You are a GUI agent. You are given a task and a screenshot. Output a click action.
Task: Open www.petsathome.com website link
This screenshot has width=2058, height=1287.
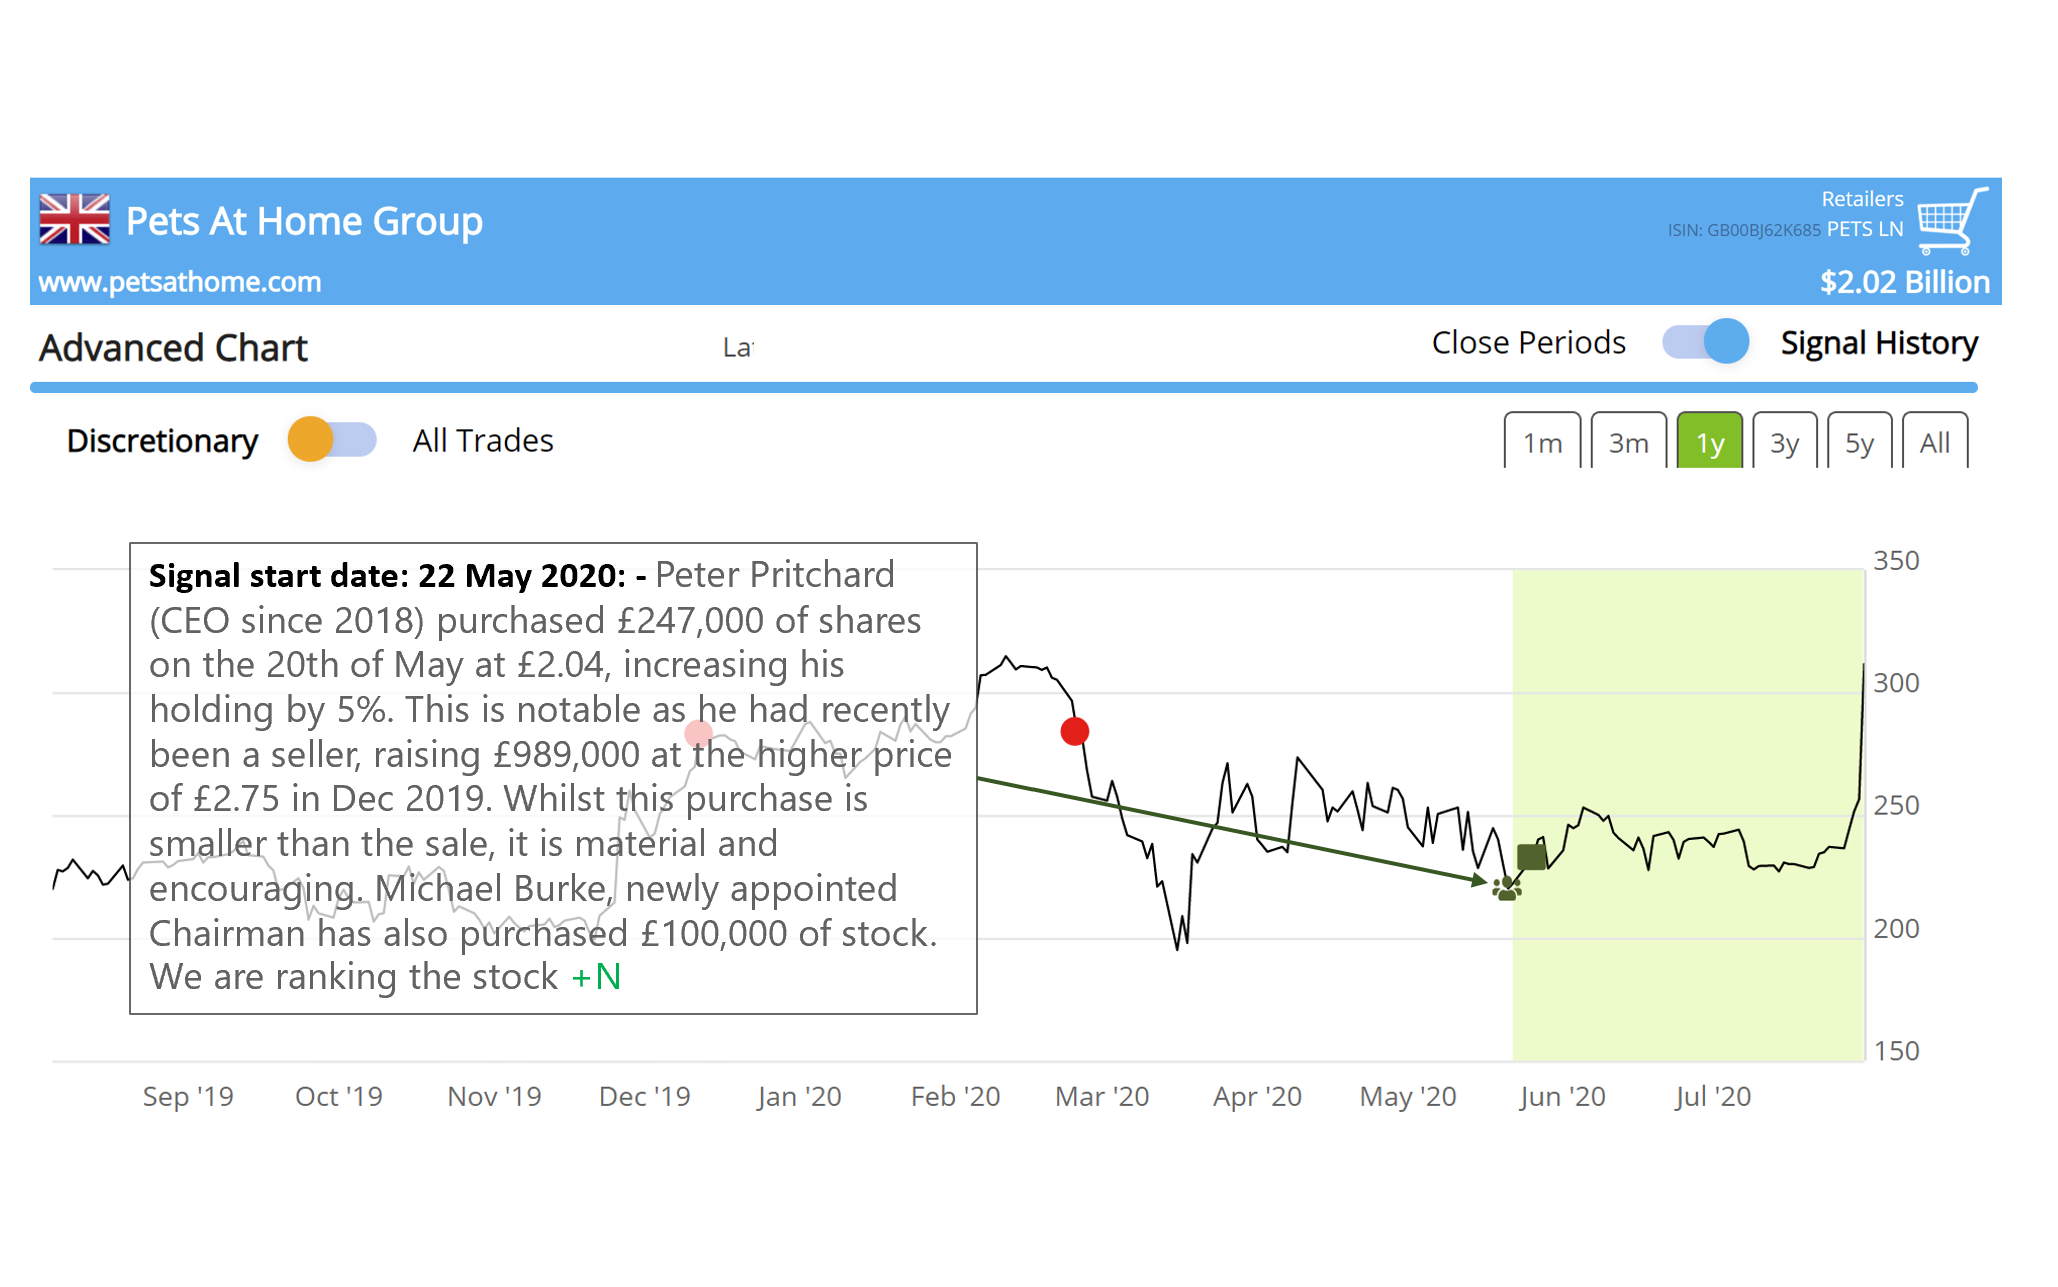pyautogui.click(x=180, y=282)
